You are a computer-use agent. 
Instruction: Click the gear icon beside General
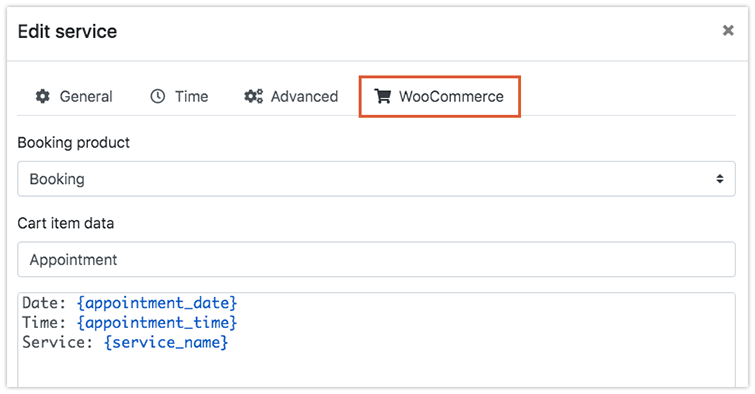tap(43, 96)
